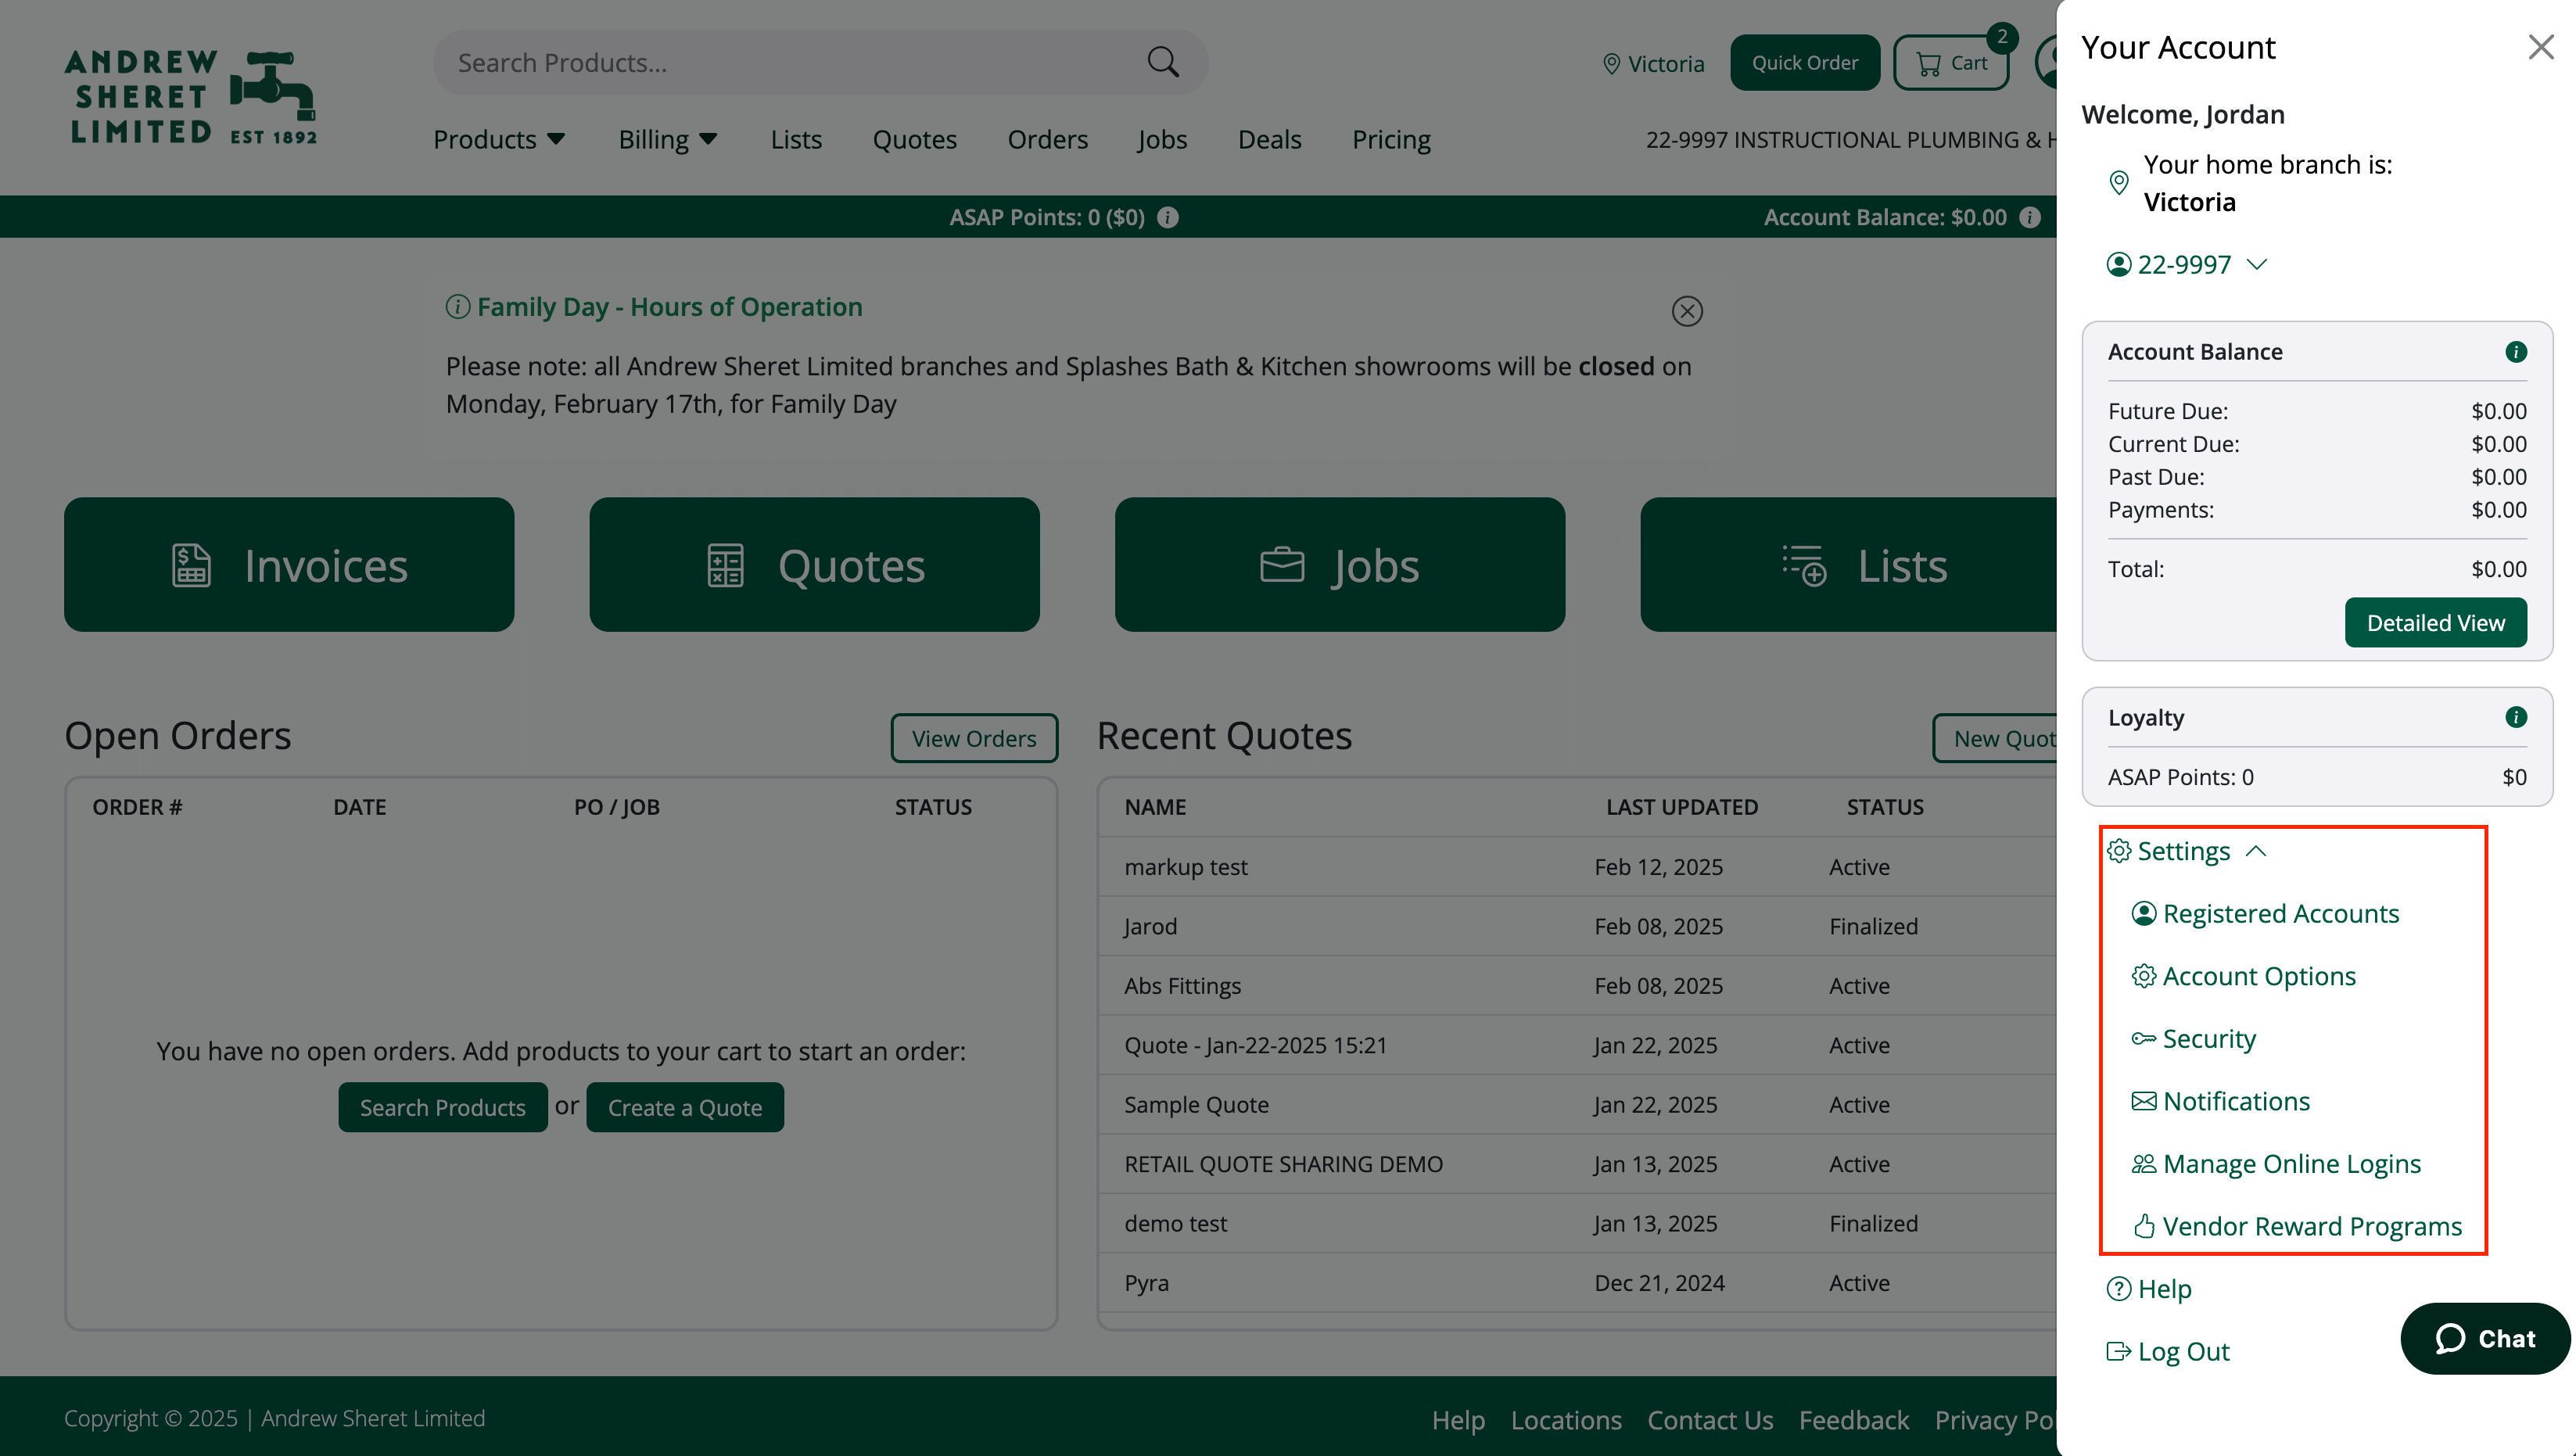Open Registered Accounts settings
This screenshot has height=1456, width=2576.
(x=2265, y=914)
